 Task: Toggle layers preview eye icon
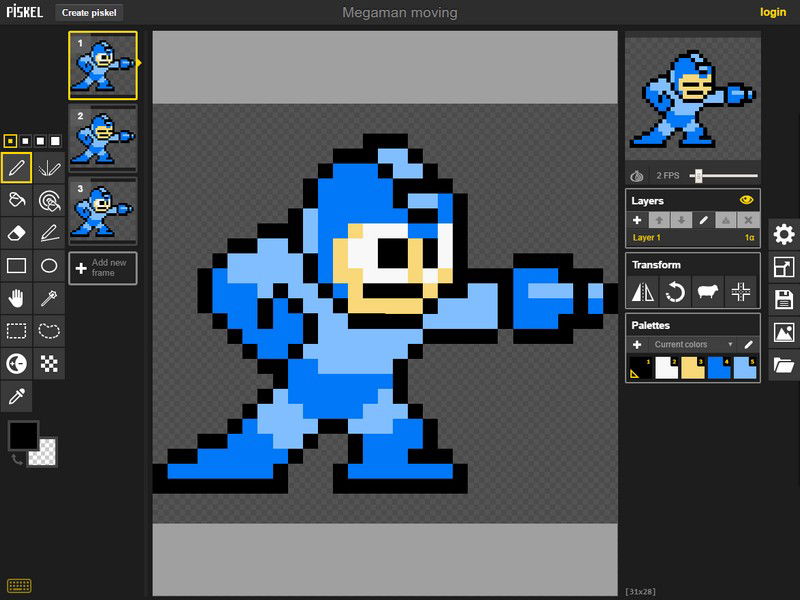[x=746, y=200]
